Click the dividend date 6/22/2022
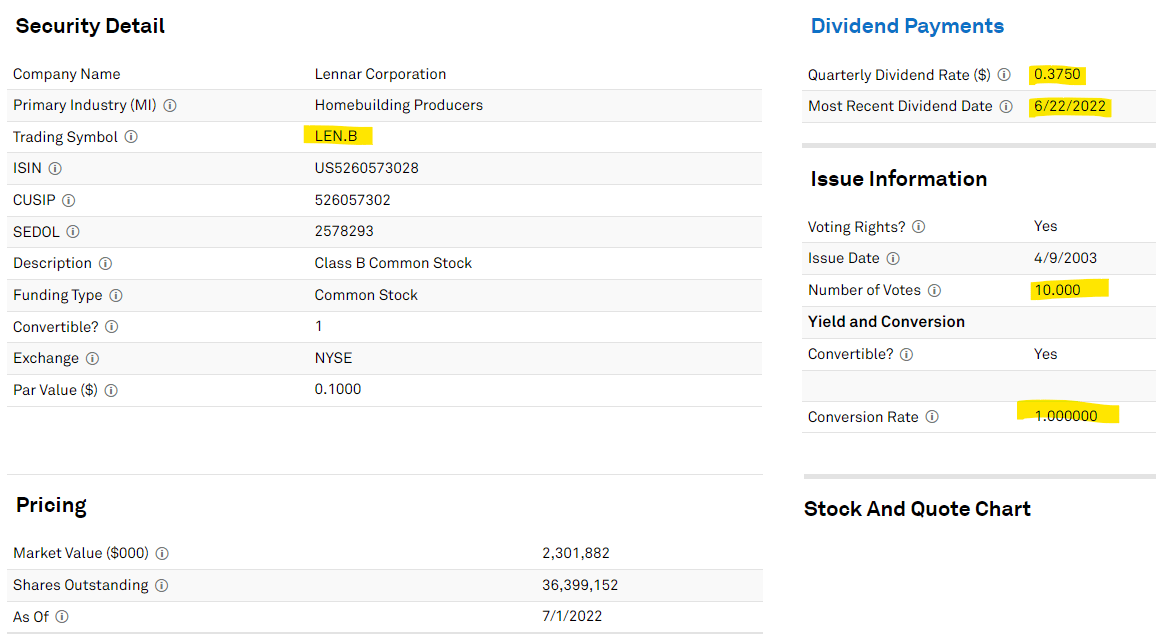 pyautogui.click(x=1070, y=105)
